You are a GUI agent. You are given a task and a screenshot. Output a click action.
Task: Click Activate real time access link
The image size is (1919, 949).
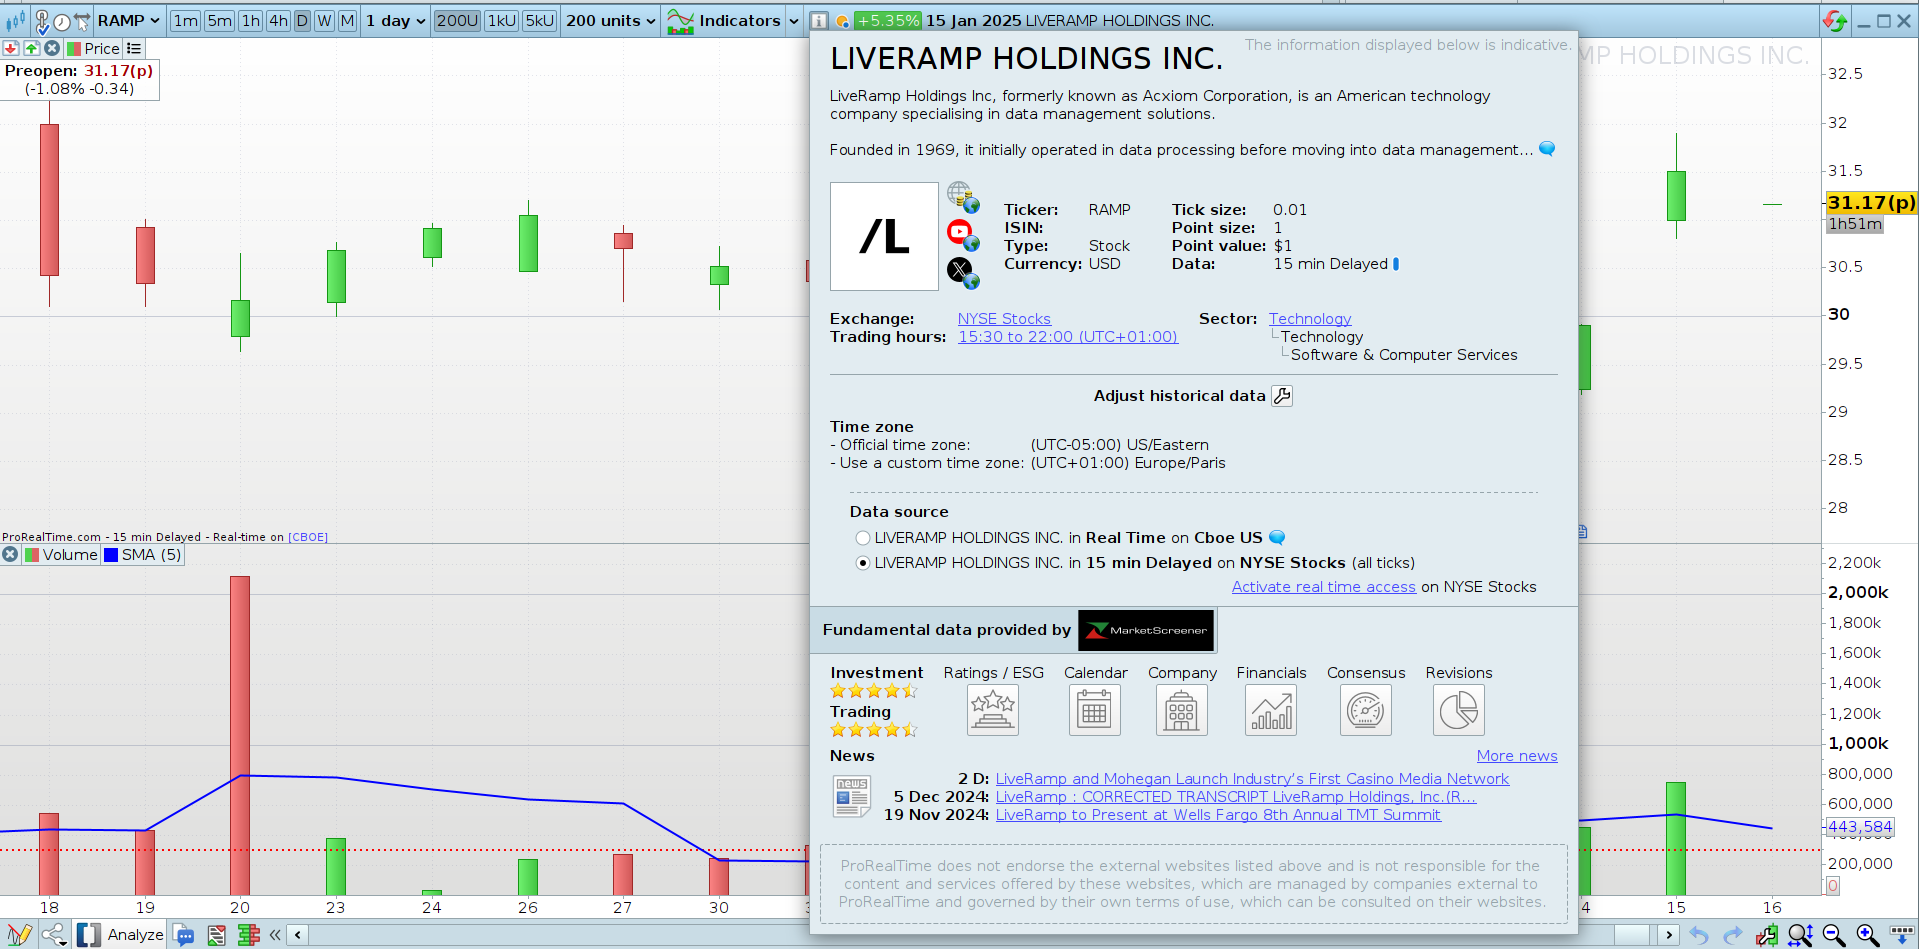[x=1324, y=587]
